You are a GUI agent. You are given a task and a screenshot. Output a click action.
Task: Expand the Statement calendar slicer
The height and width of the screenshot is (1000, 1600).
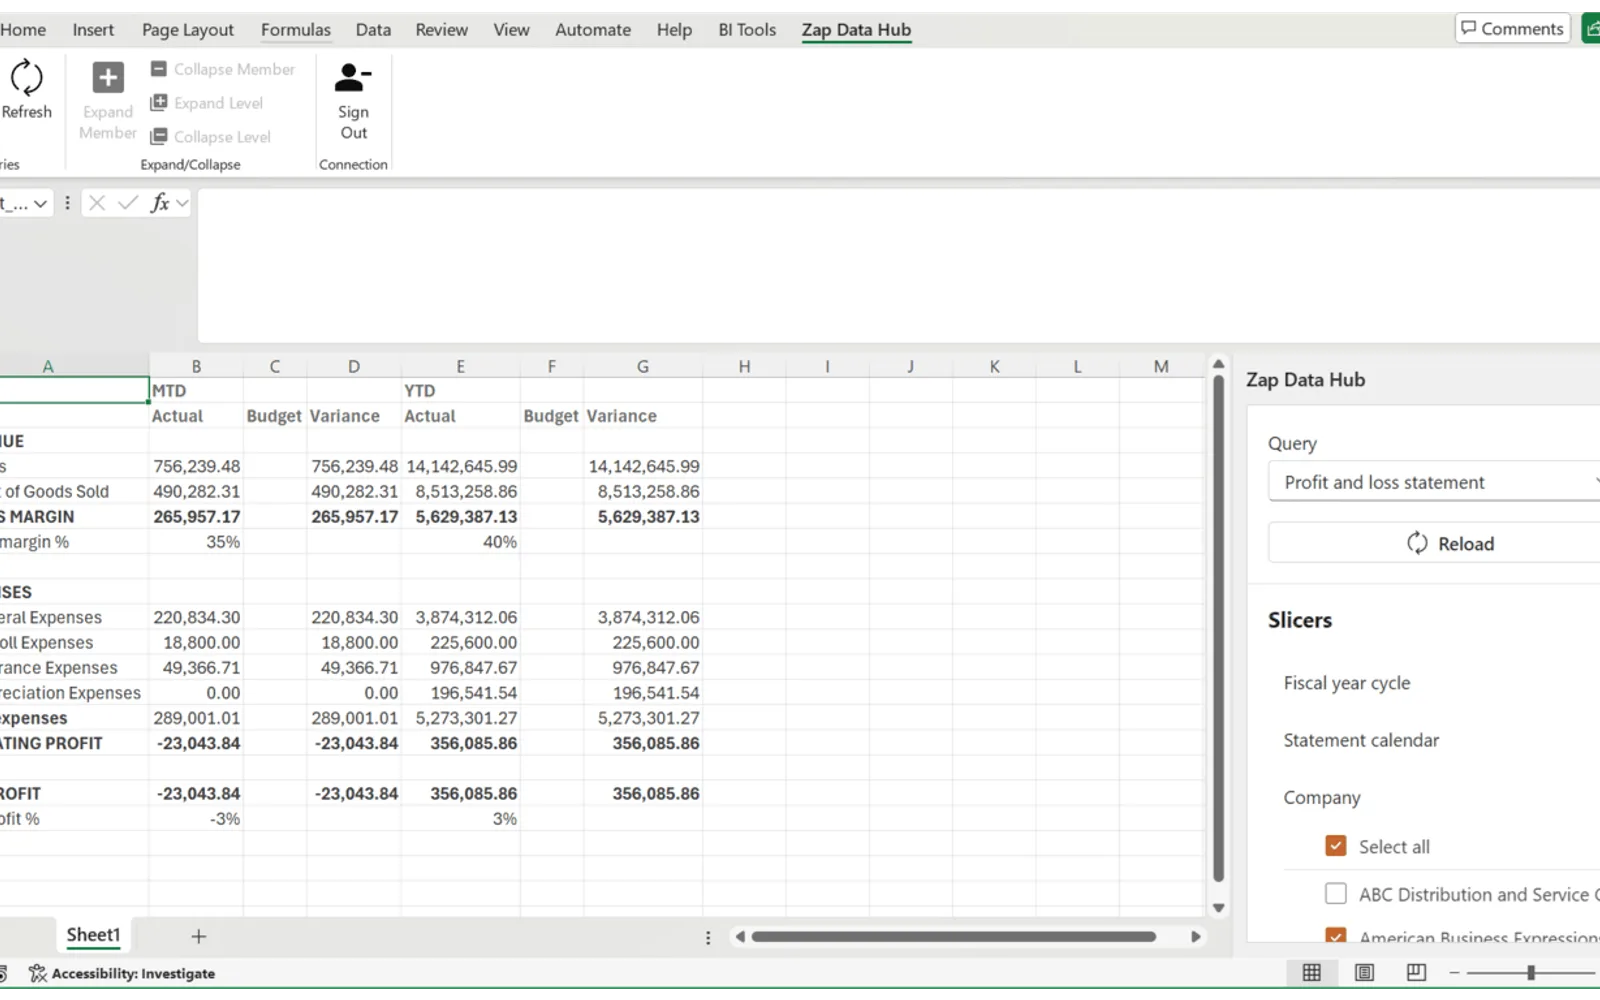(x=1361, y=740)
